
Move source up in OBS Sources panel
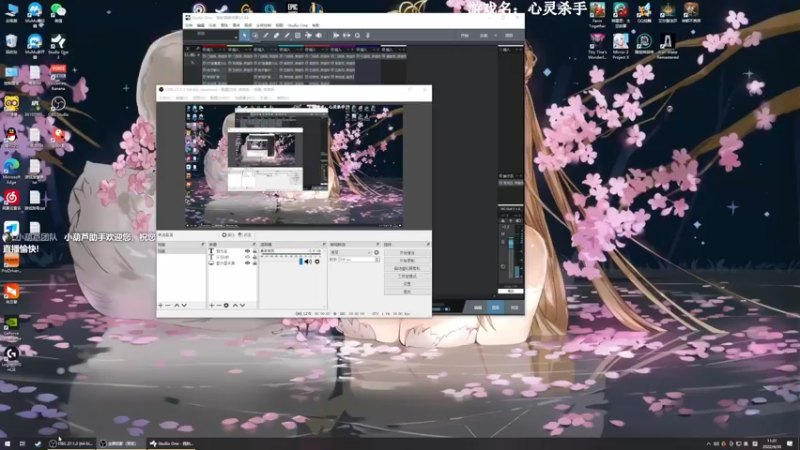235,305
